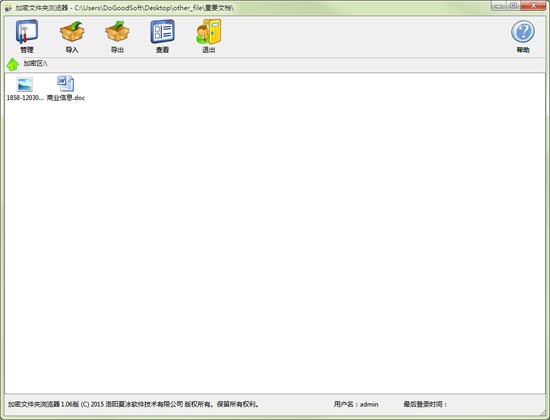
Task: Close the 加密文件夹浏览器 window
Action: [x=533, y=6]
